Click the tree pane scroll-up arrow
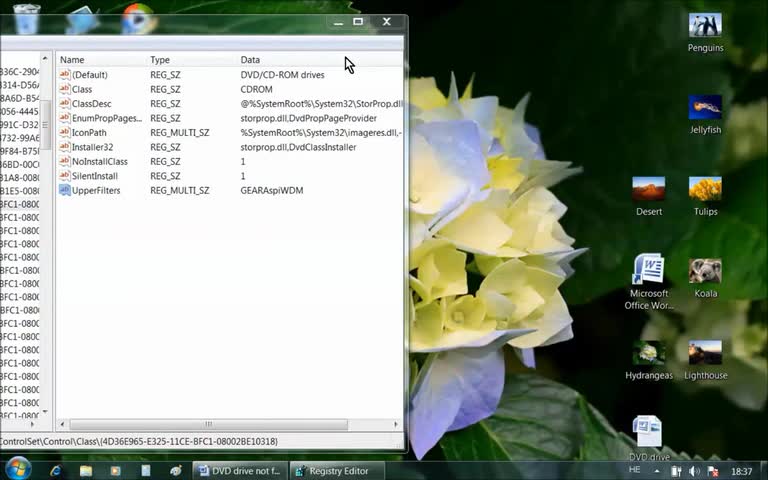This screenshot has width=768, height=480. (45, 58)
